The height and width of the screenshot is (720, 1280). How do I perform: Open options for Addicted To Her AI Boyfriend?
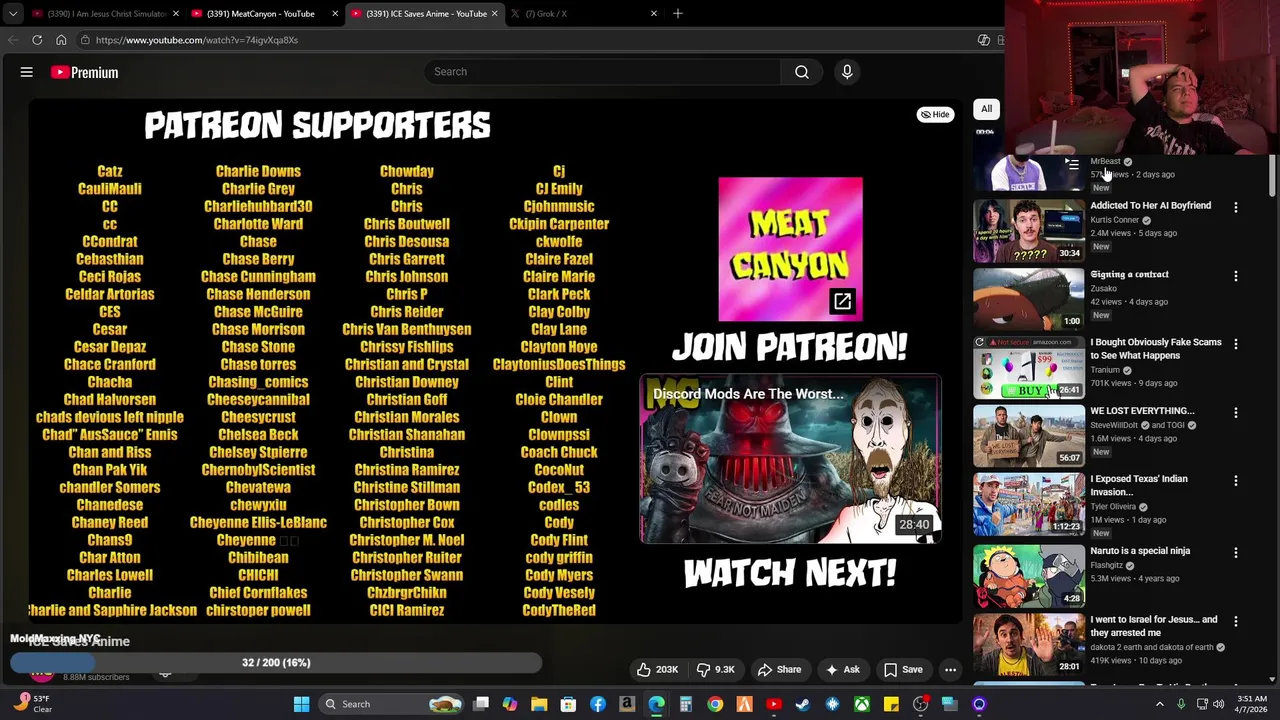[1236, 208]
